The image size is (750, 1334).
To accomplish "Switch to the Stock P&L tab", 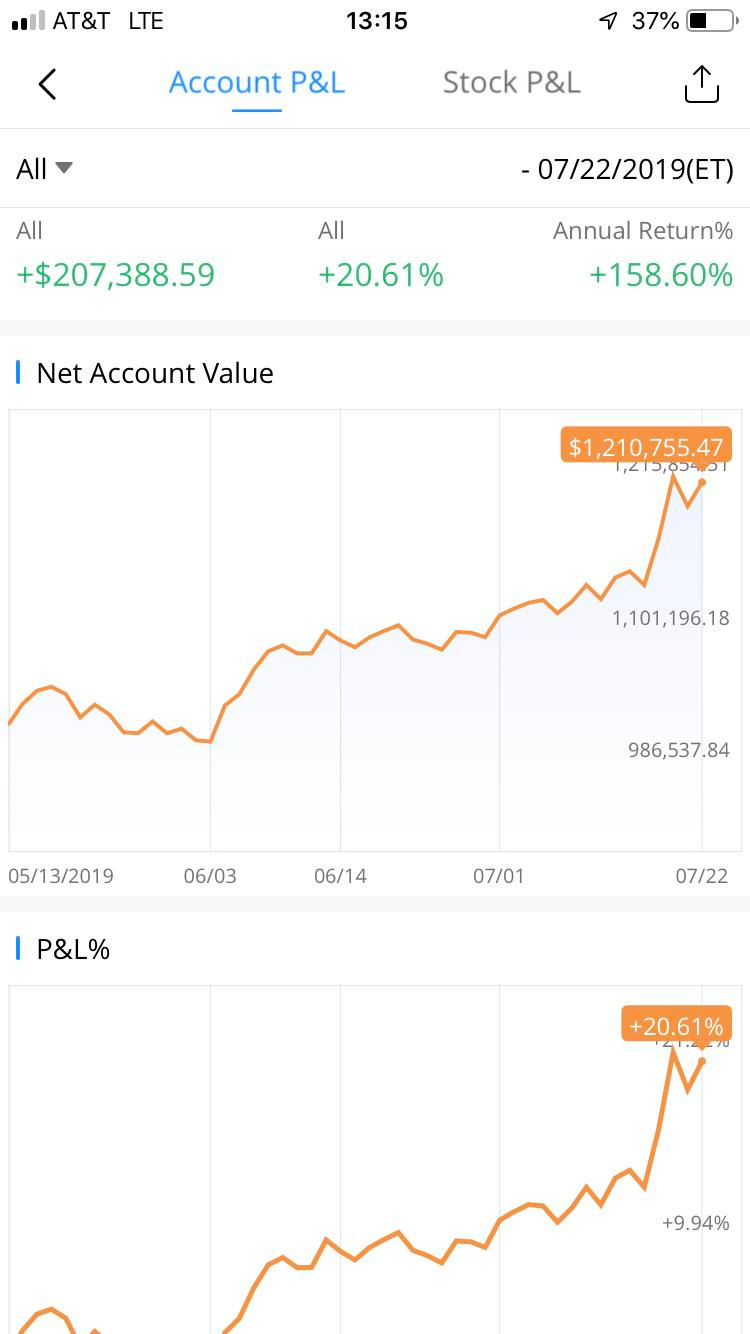I will [x=511, y=82].
